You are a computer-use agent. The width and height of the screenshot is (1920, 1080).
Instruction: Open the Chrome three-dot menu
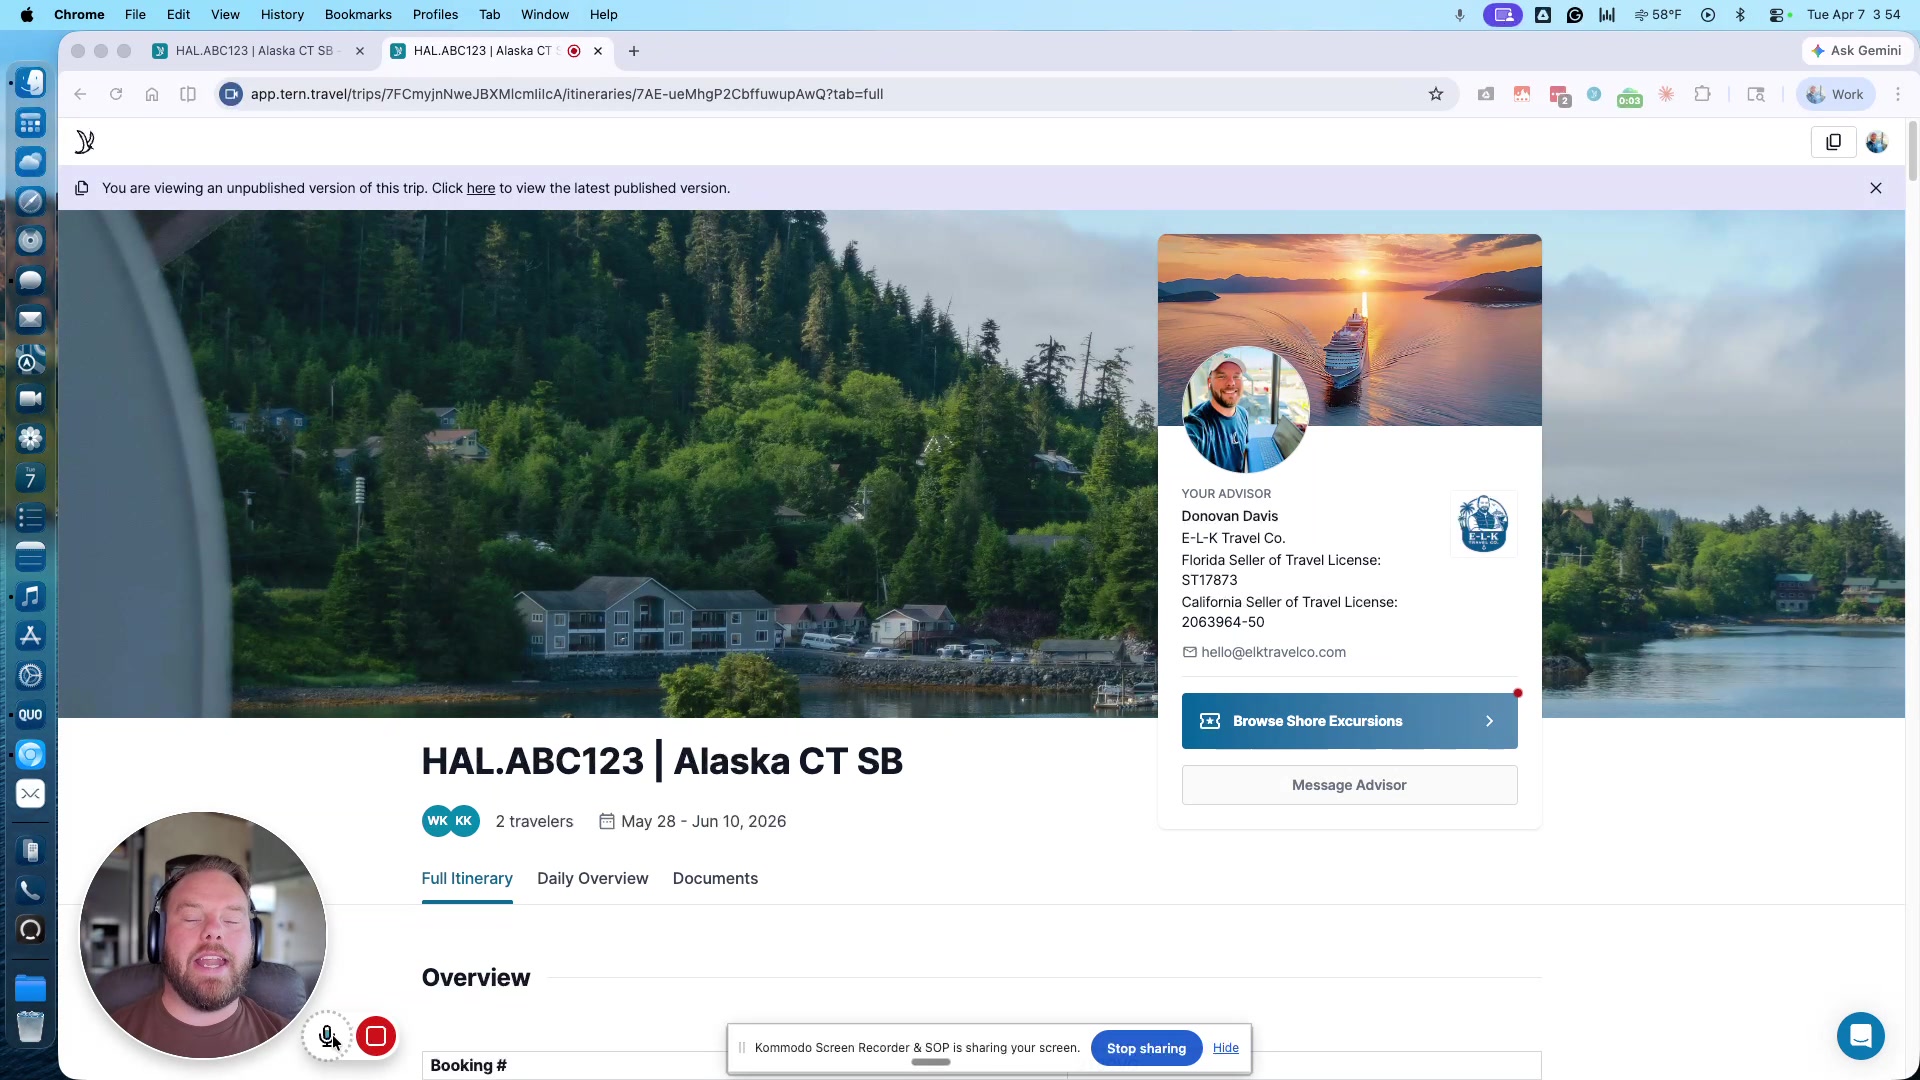[x=1898, y=94]
